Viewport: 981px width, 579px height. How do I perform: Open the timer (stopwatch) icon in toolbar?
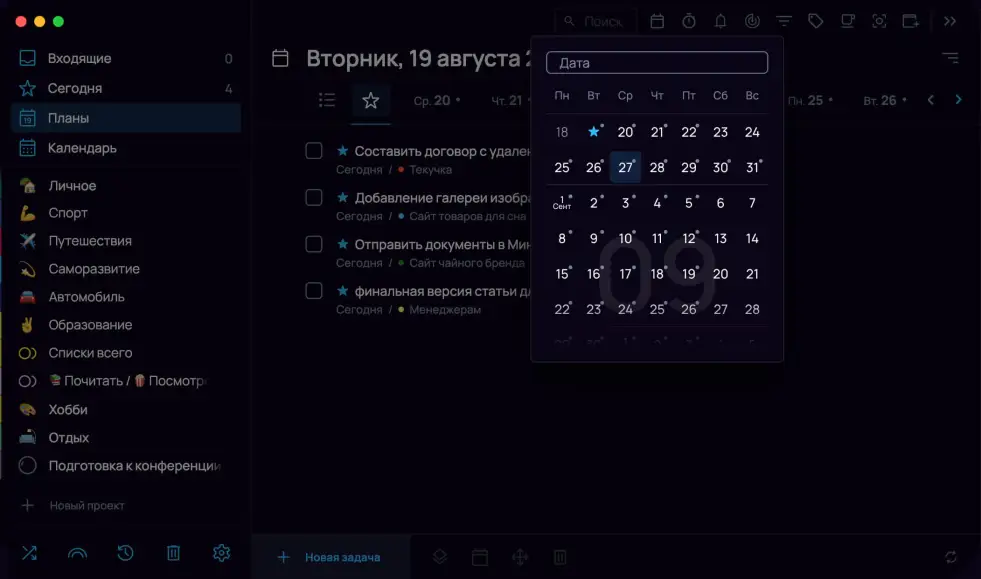point(689,21)
